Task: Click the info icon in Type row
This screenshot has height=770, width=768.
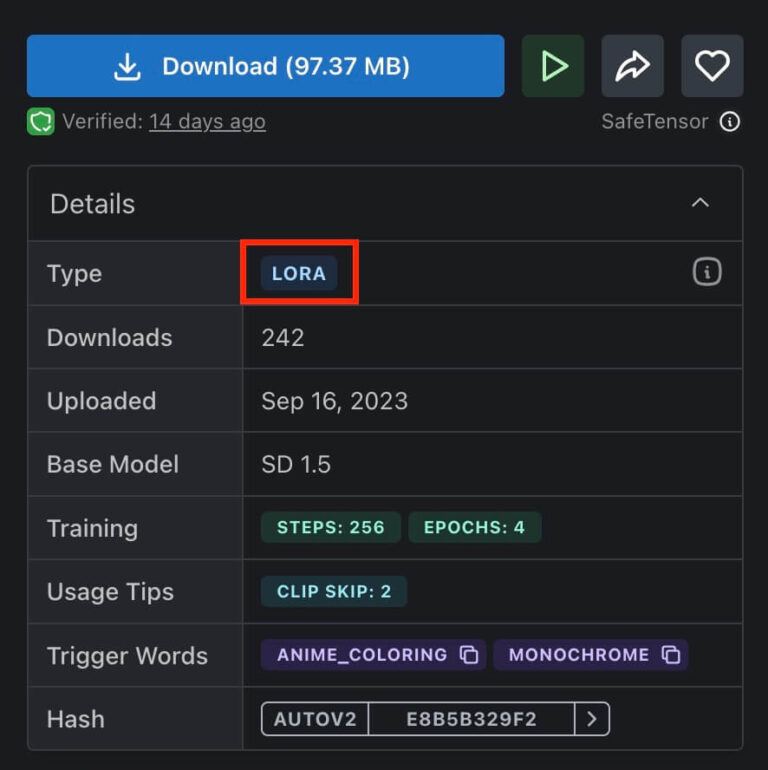Action: [x=707, y=272]
